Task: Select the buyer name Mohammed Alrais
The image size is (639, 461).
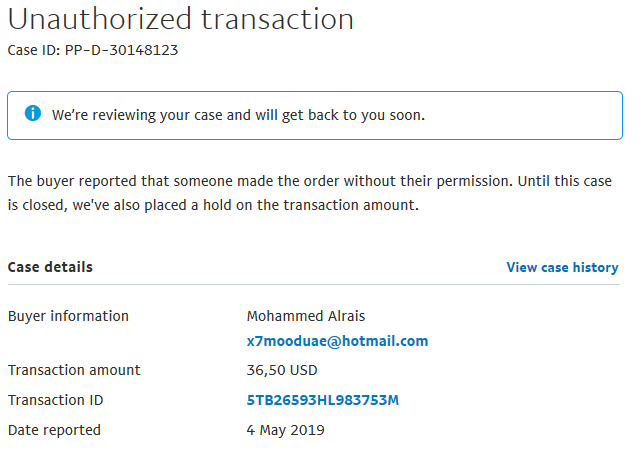Action: [306, 316]
